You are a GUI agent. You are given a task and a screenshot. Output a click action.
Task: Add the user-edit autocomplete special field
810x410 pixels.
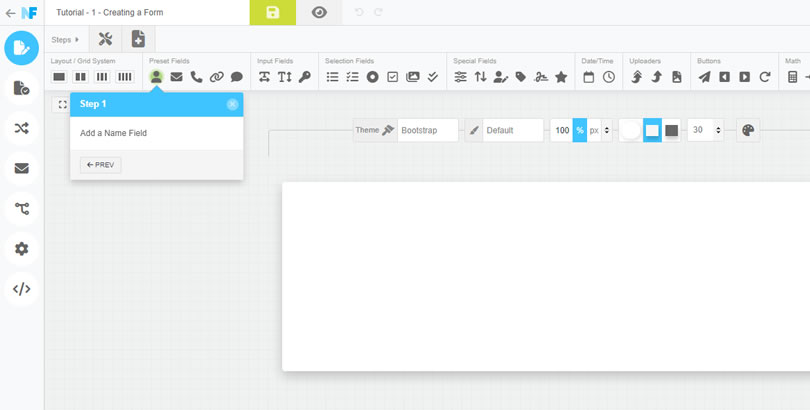[x=501, y=77]
